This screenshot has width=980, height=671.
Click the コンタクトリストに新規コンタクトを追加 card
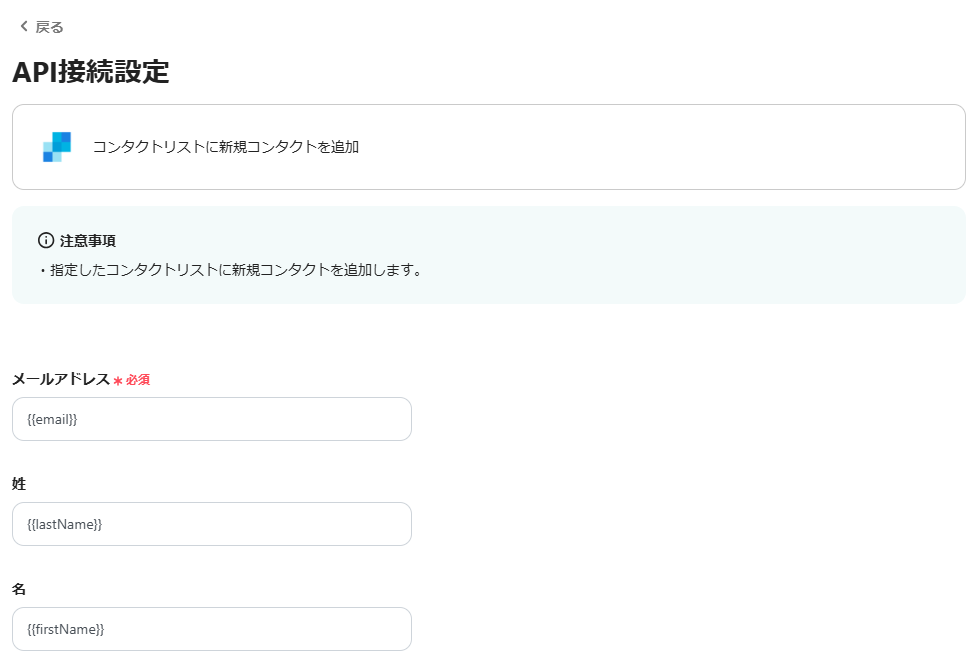click(490, 147)
